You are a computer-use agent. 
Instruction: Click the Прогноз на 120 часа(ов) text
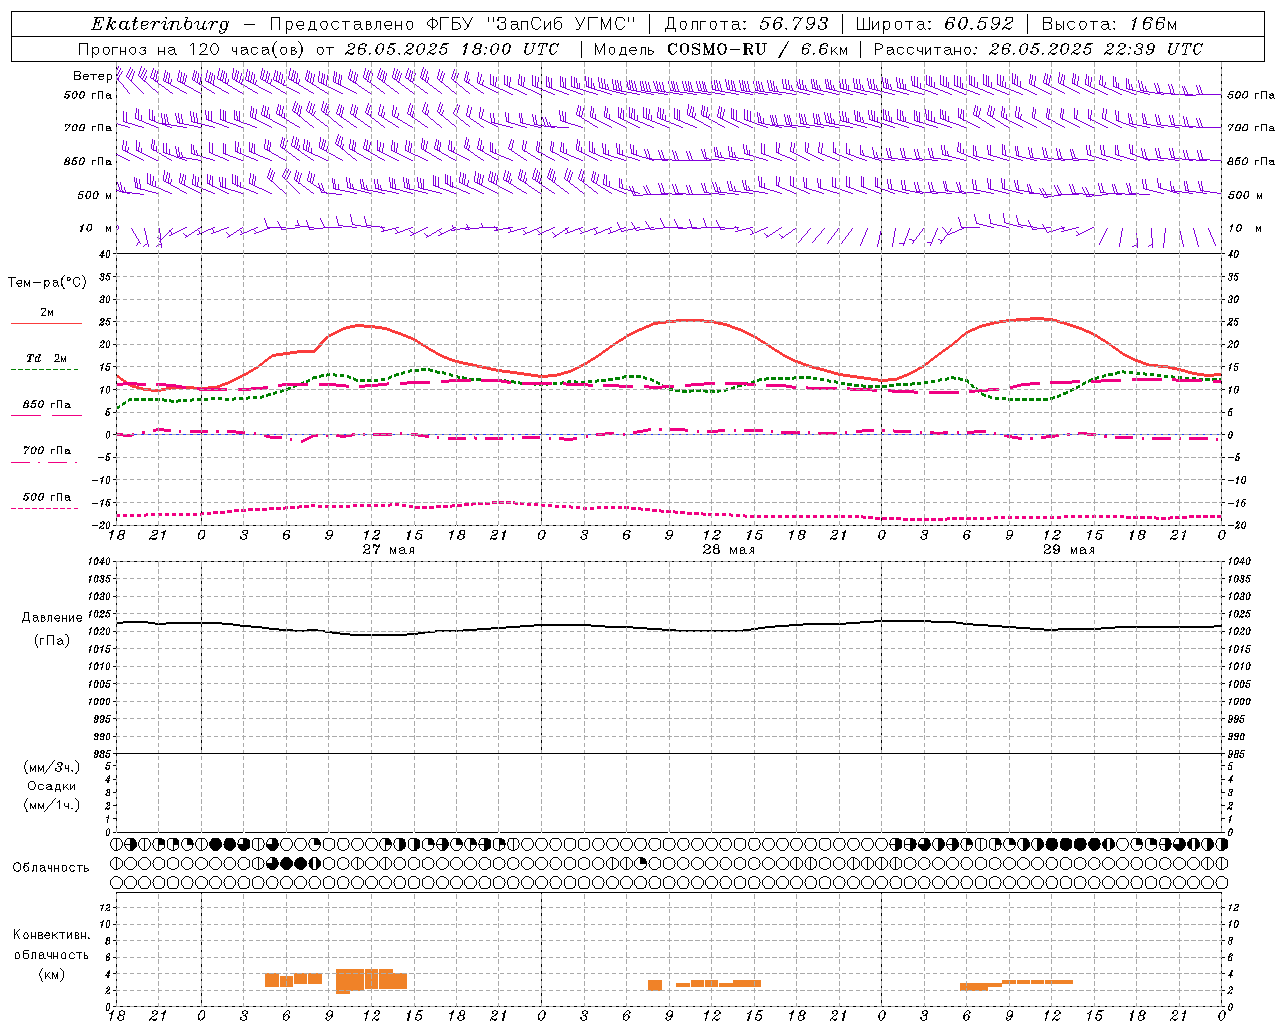pyautogui.click(x=192, y=49)
